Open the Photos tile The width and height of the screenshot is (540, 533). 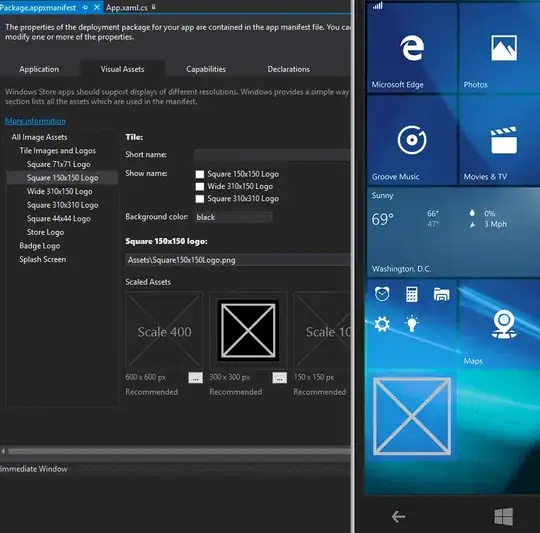click(x=499, y=48)
